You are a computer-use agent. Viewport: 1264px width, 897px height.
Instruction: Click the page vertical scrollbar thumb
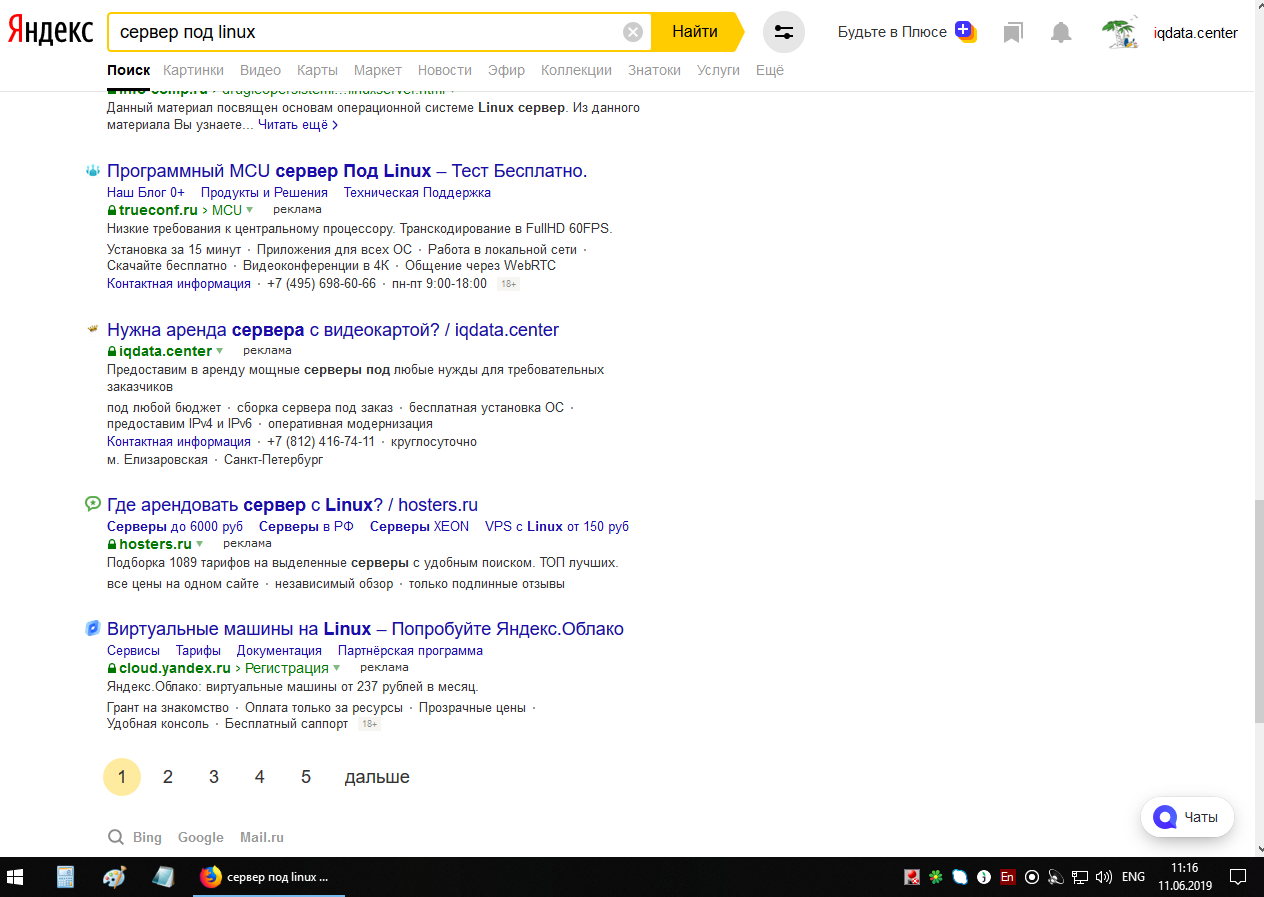[1258, 610]
